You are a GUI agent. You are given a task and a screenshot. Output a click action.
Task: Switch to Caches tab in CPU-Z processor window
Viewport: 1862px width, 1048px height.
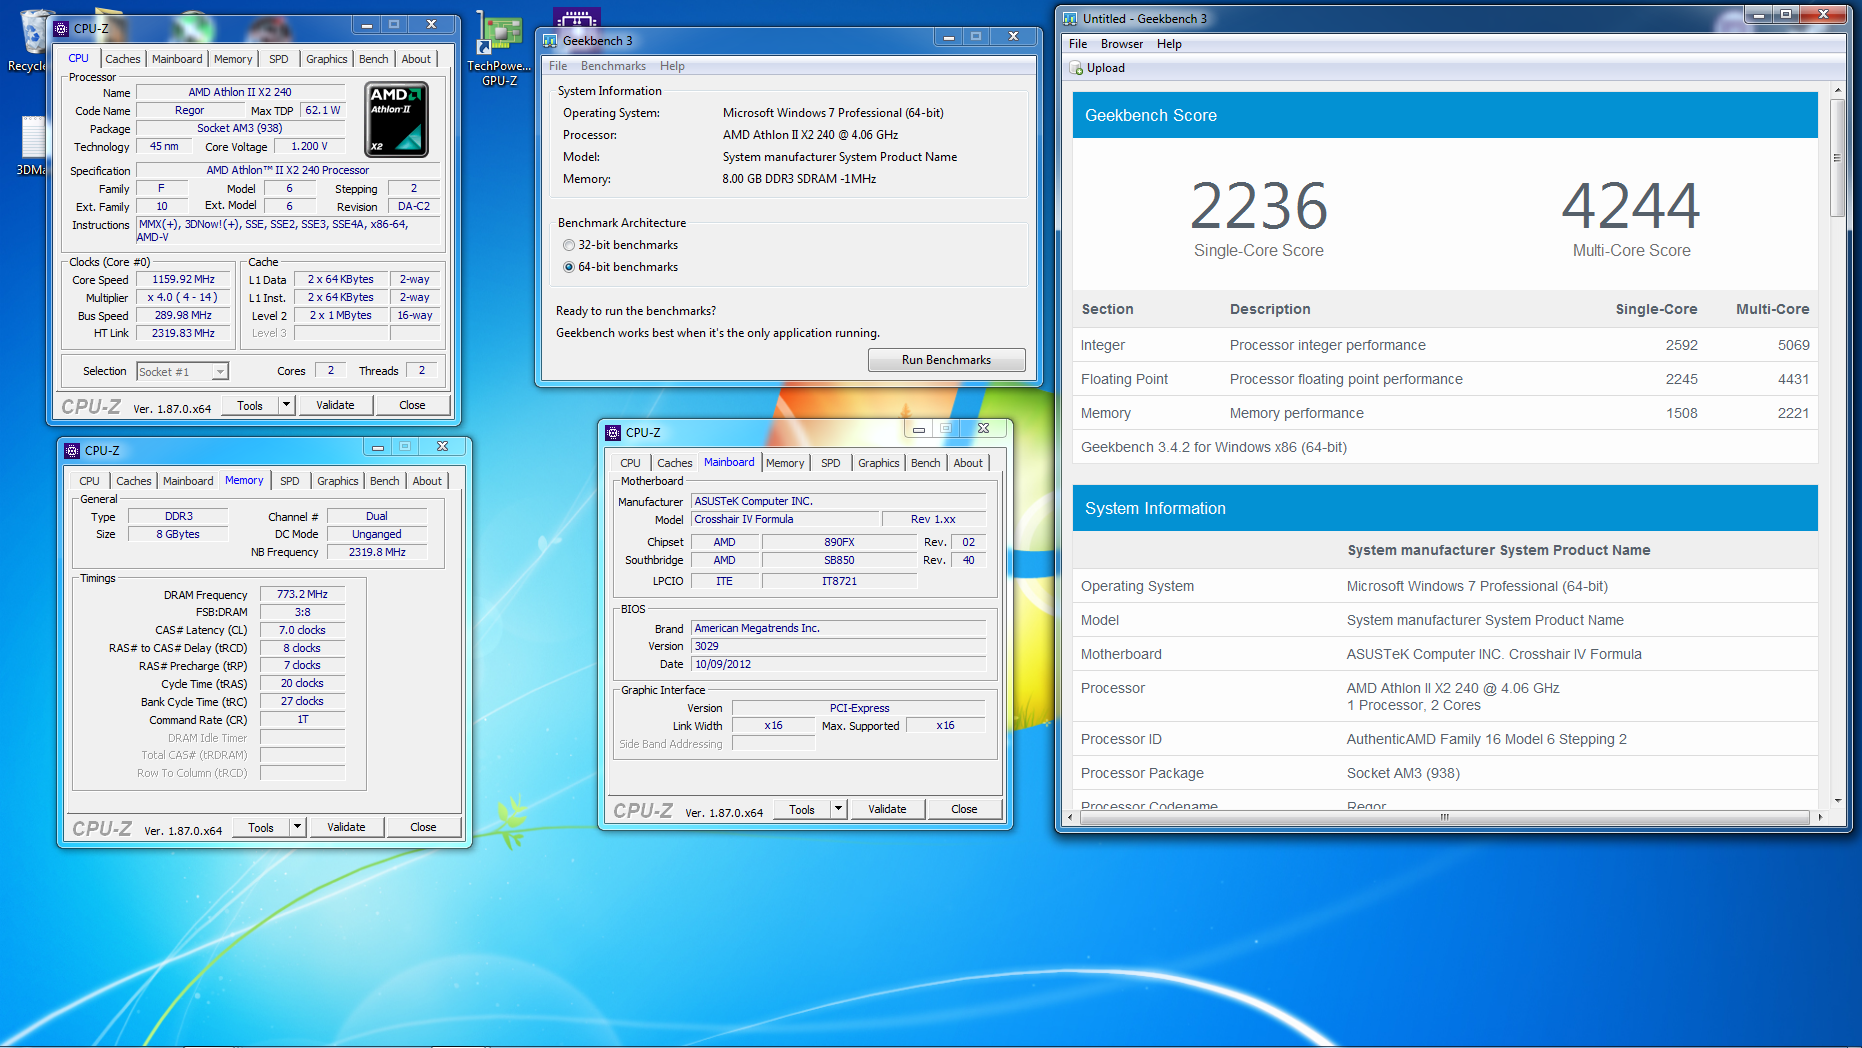[123, 59]
